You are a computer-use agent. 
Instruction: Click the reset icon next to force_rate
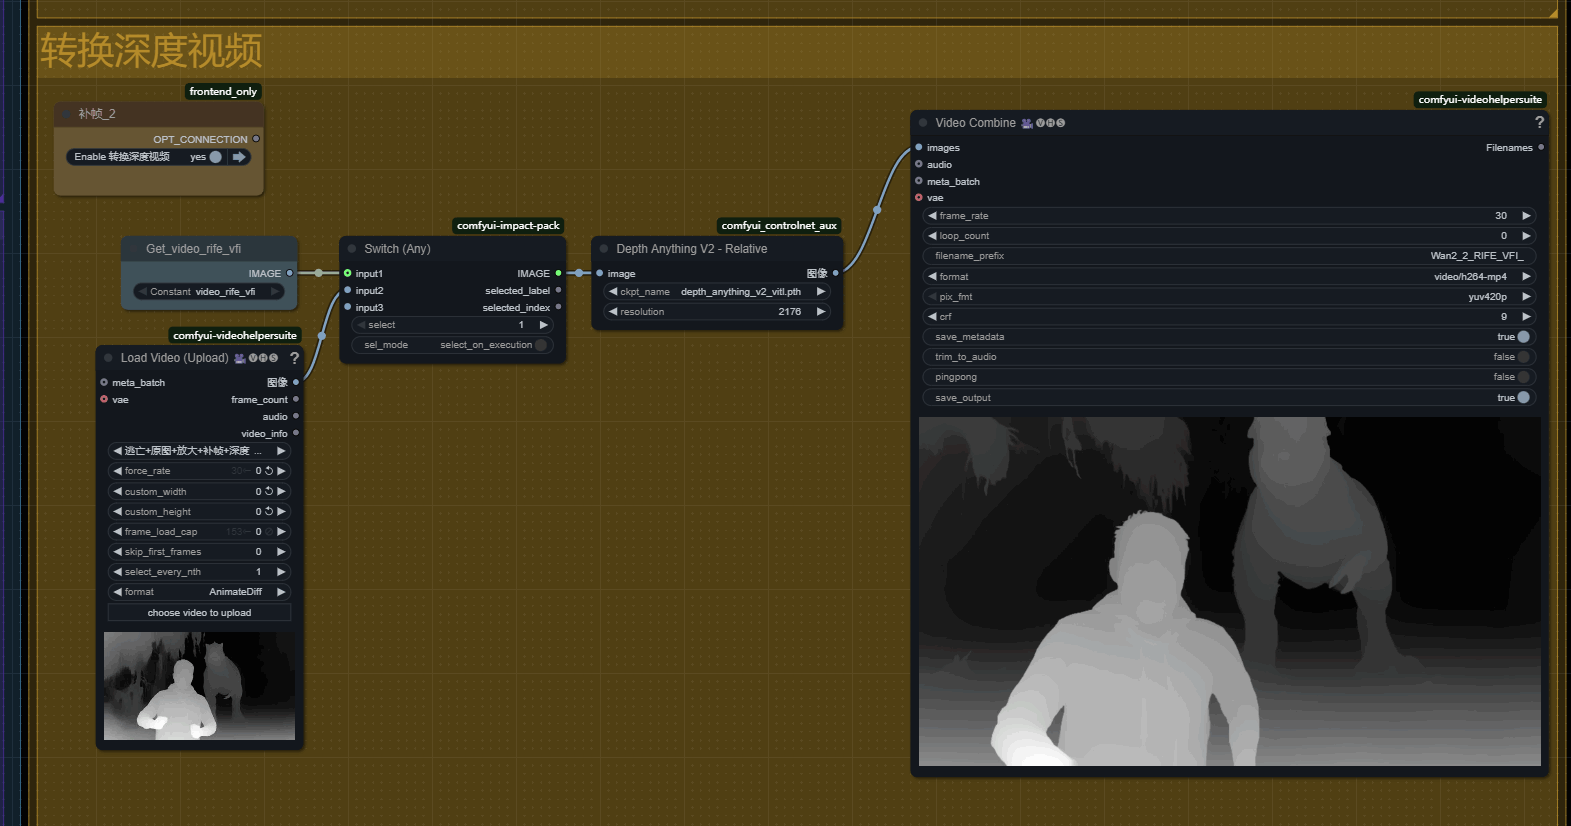click(269, 471)
